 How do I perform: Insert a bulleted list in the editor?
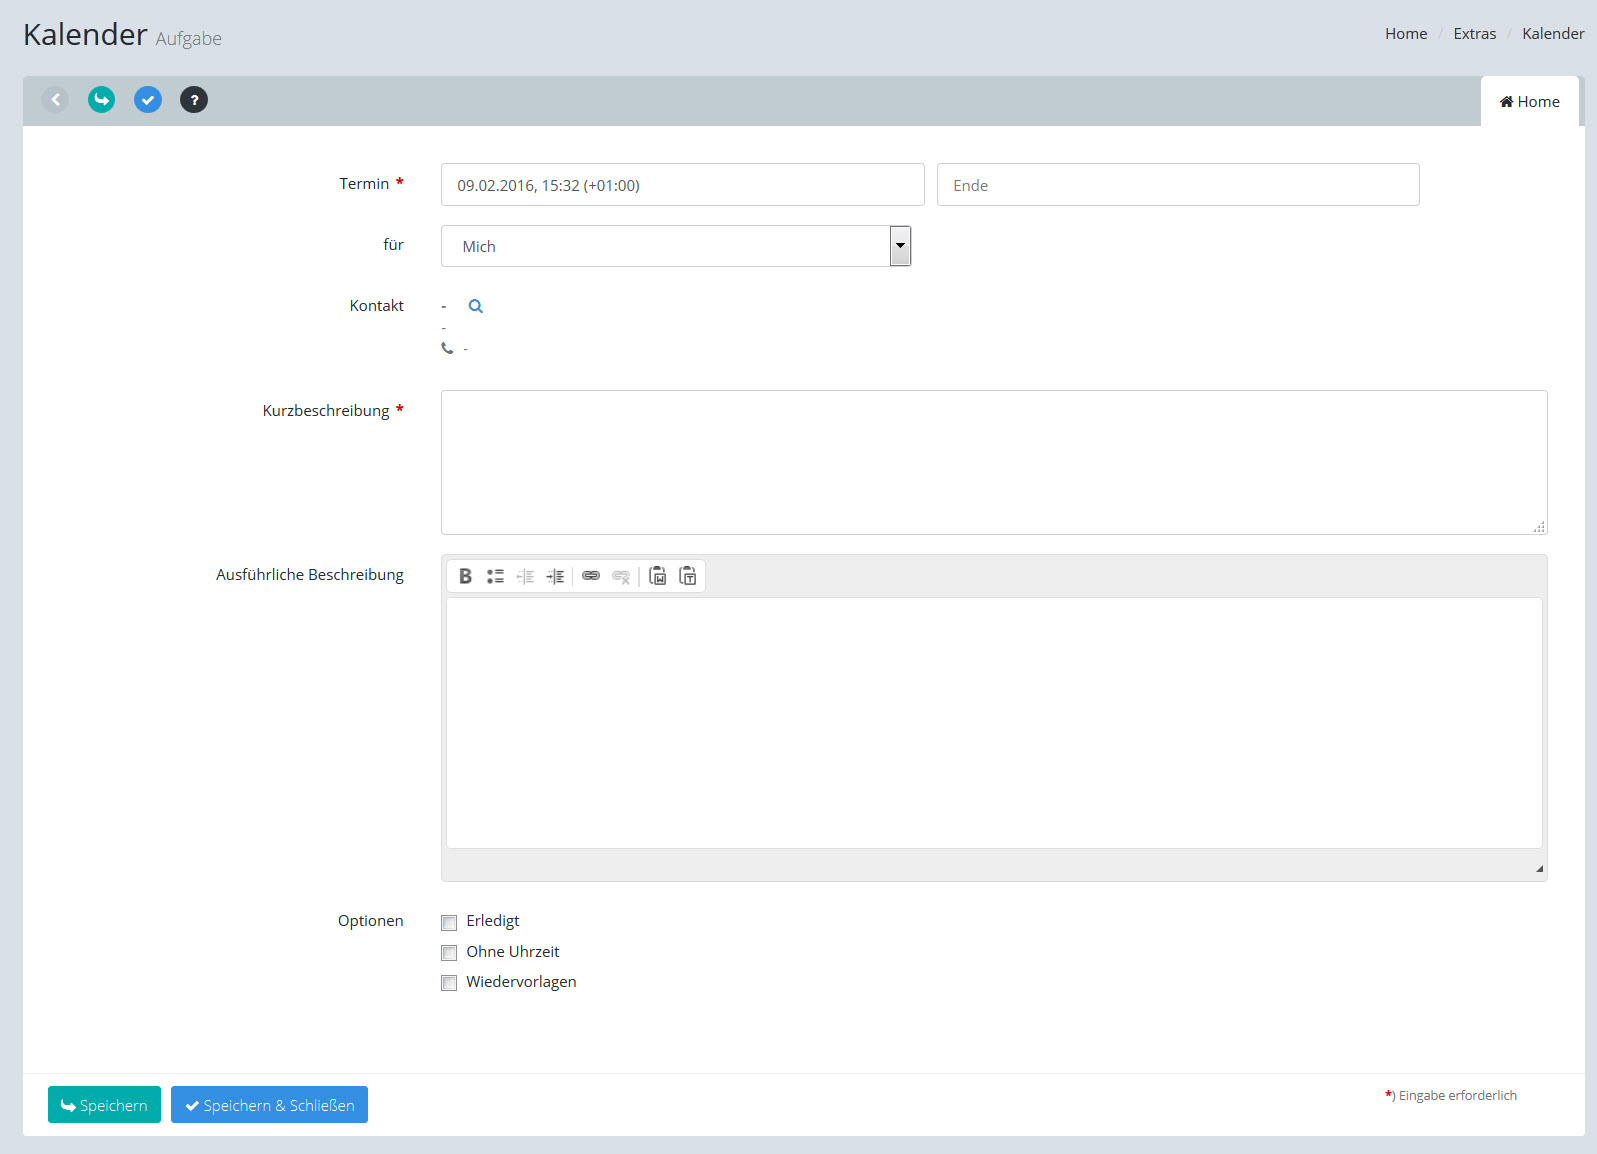tap(495, 576)
